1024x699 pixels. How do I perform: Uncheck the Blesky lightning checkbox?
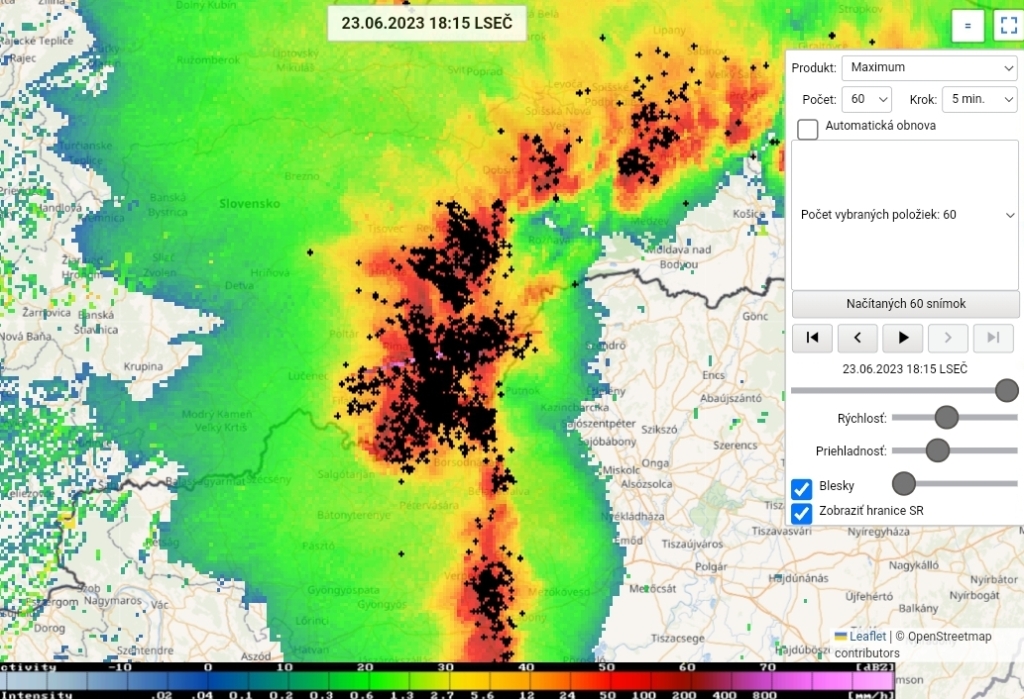pos(802,488)
